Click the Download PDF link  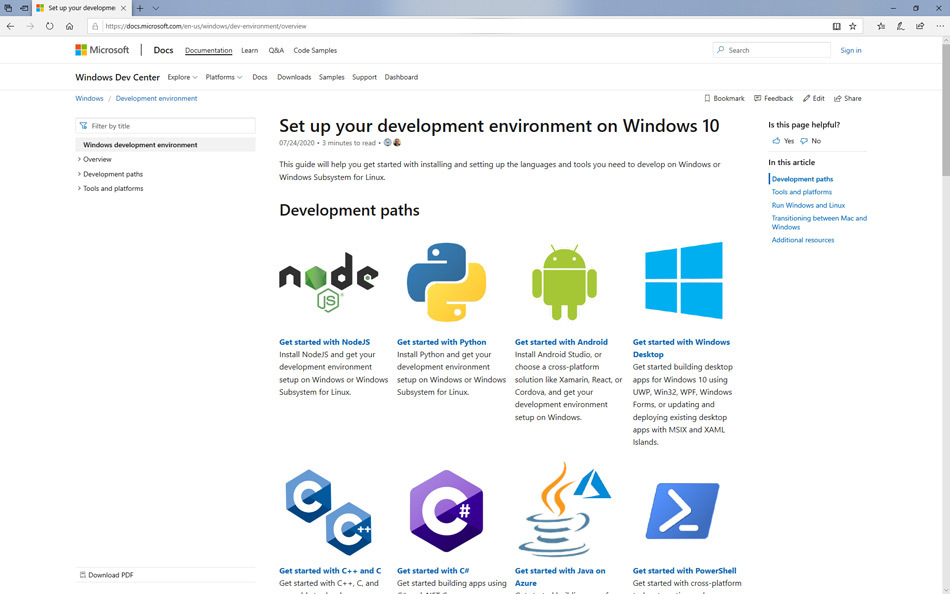tap(108, 574)
